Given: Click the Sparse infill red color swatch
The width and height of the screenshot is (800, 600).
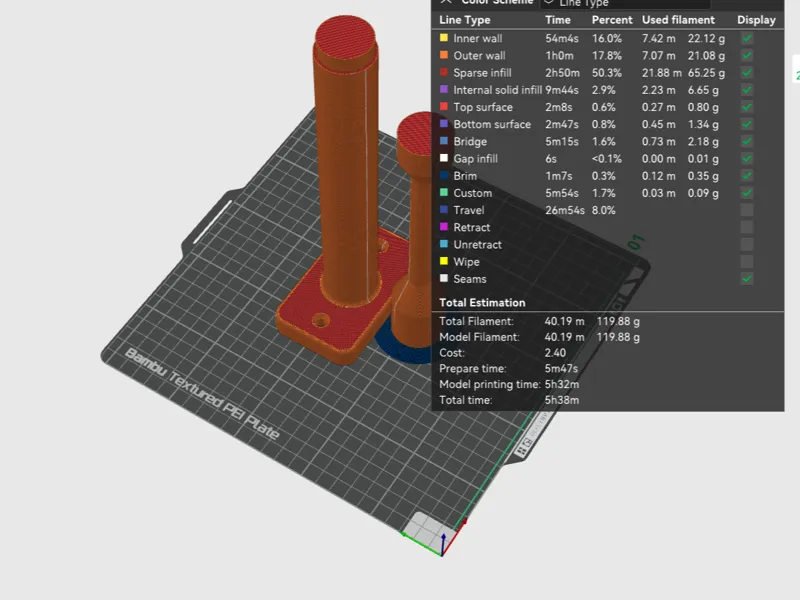Looking at the screenshot, I should pyautogui.click(x=444, y=72).
